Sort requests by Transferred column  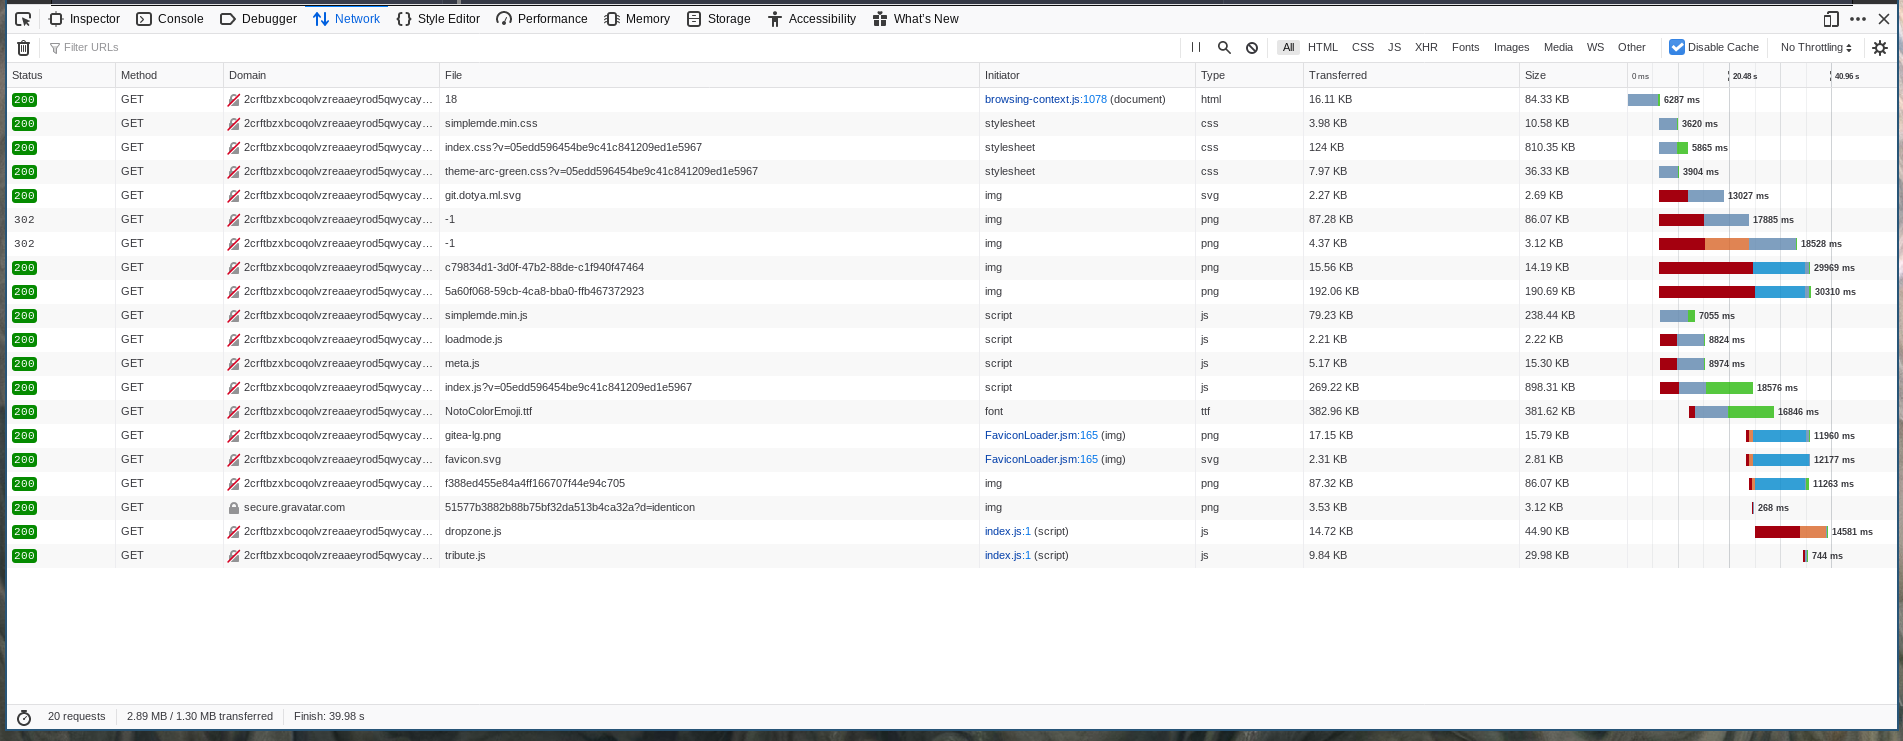(1338, 75)
